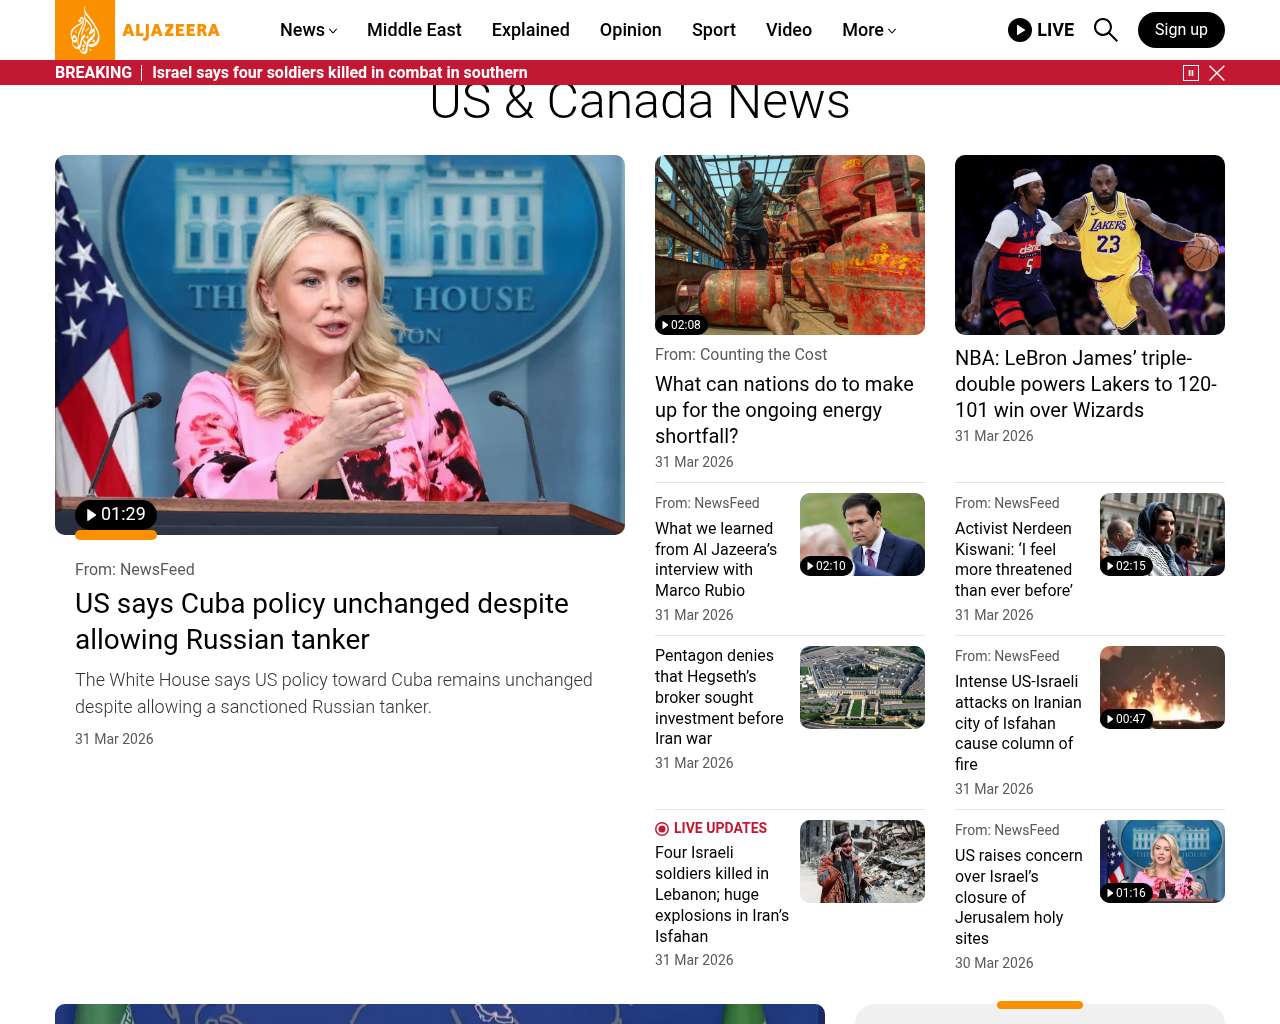Open the LIVE UPDATES Israeli soldiers story
This screenshot has width=1280, height=1024.
point(721,894)
